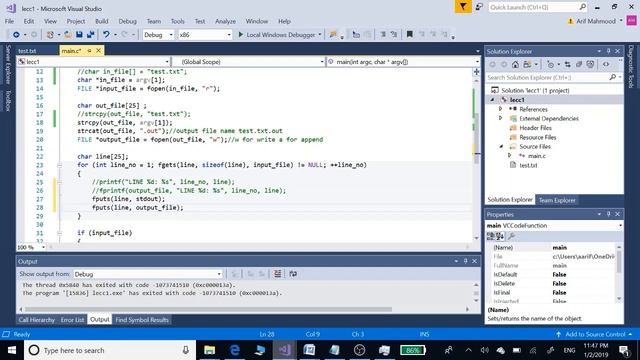Screen dimensions: 640x360
Task: Open Find Symbol Results tab
Action: (142, 320)
